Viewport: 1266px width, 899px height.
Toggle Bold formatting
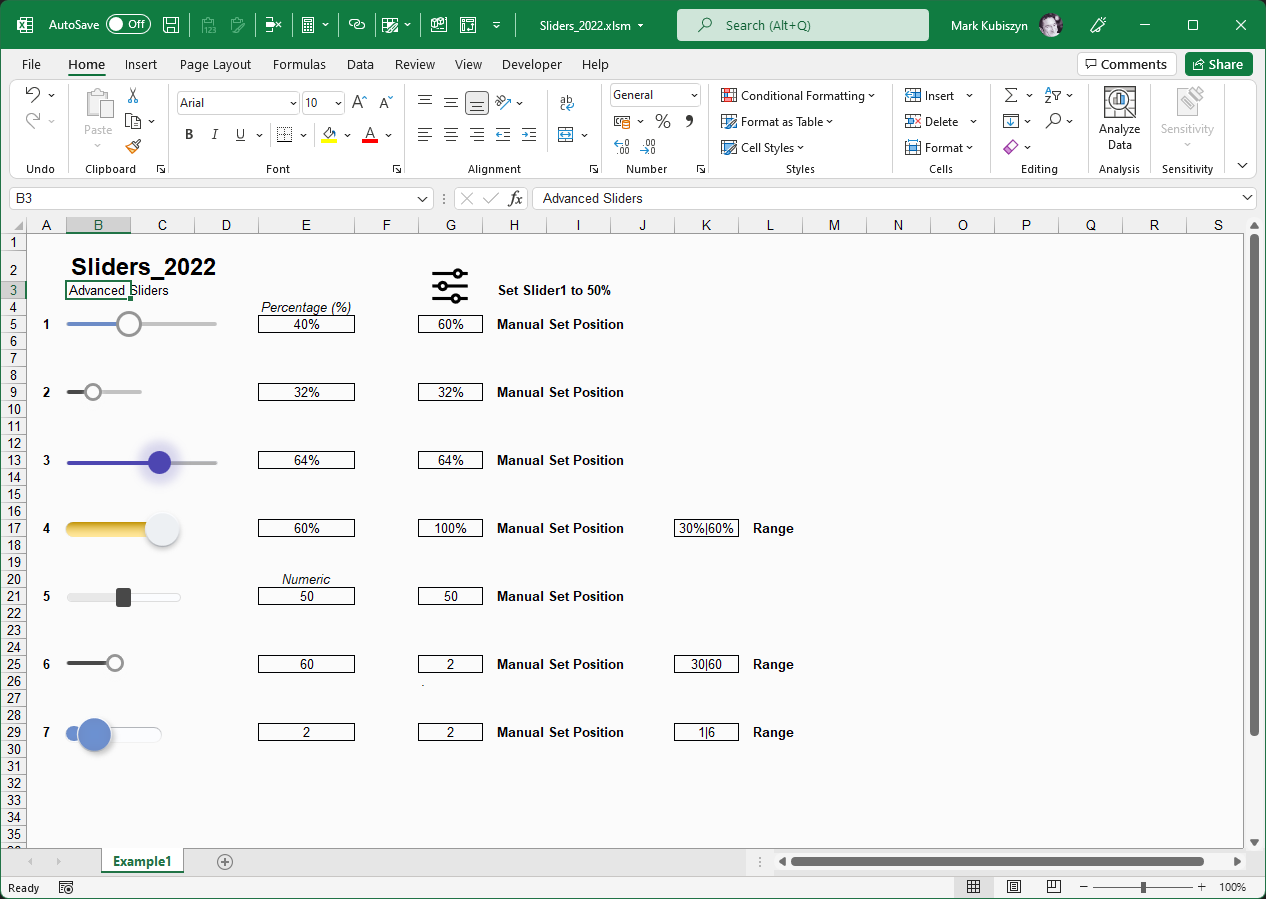point(189,135)
